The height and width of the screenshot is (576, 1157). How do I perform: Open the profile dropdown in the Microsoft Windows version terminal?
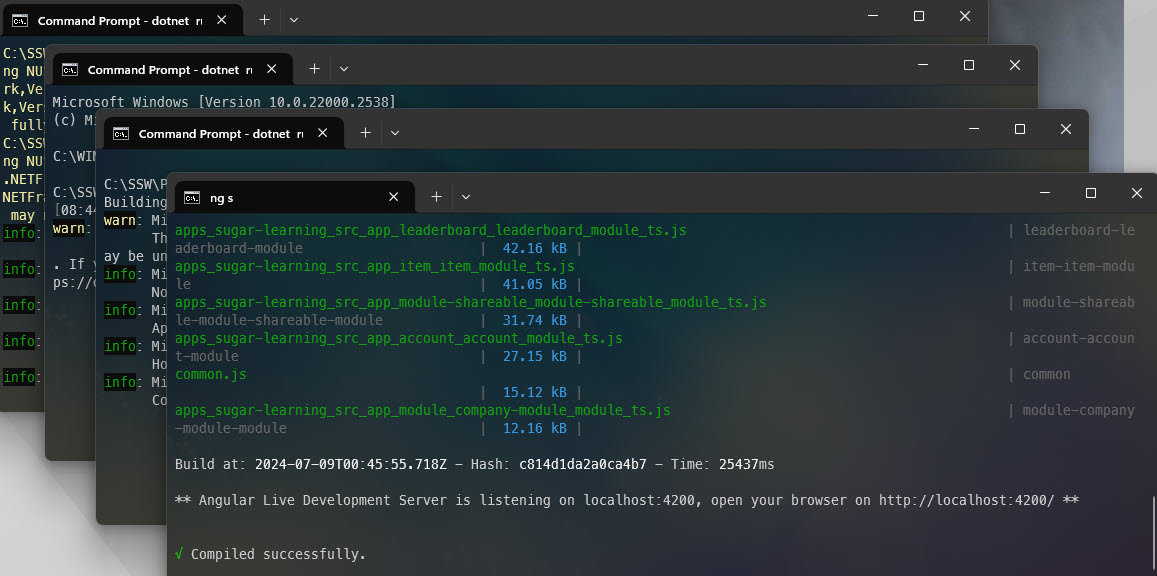pyautogui.click(x=344, y=69)
